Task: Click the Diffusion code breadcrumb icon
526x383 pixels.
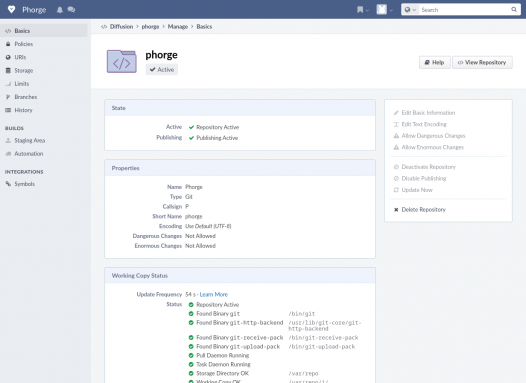Action: point(104,26)
